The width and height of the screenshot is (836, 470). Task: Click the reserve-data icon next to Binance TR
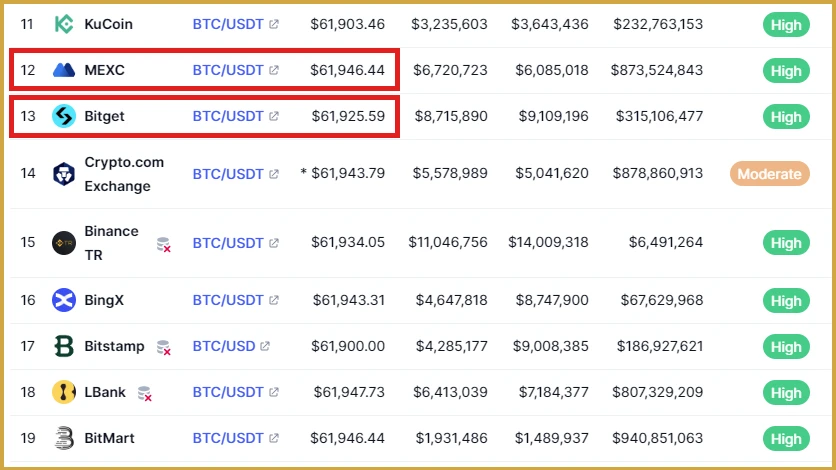(x=164, y=245)
